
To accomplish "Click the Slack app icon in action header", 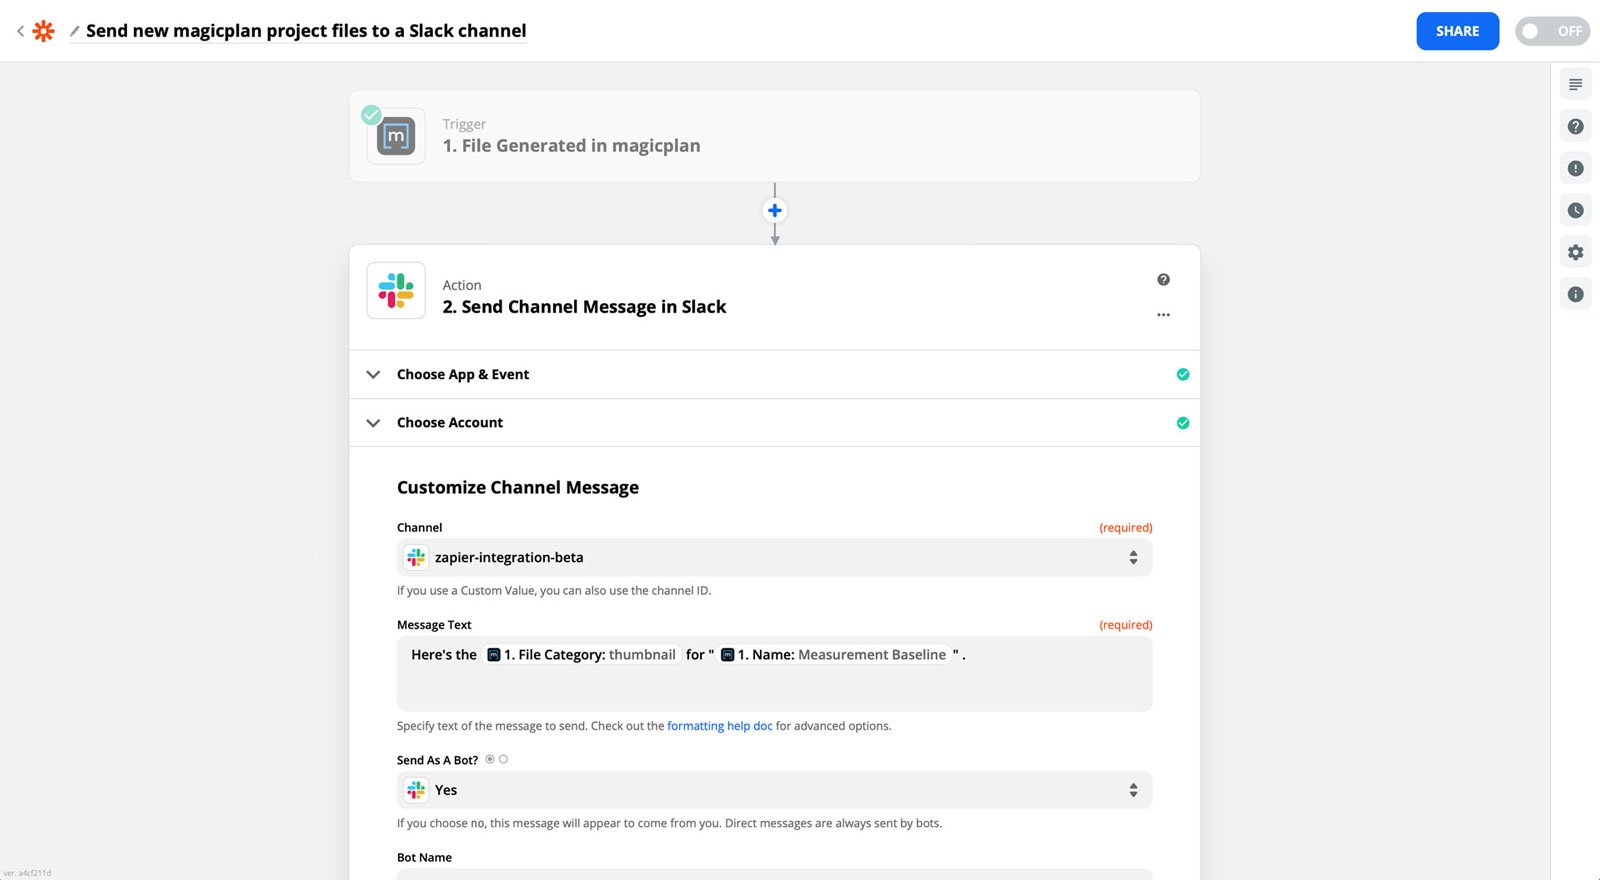I will (396, 291).
